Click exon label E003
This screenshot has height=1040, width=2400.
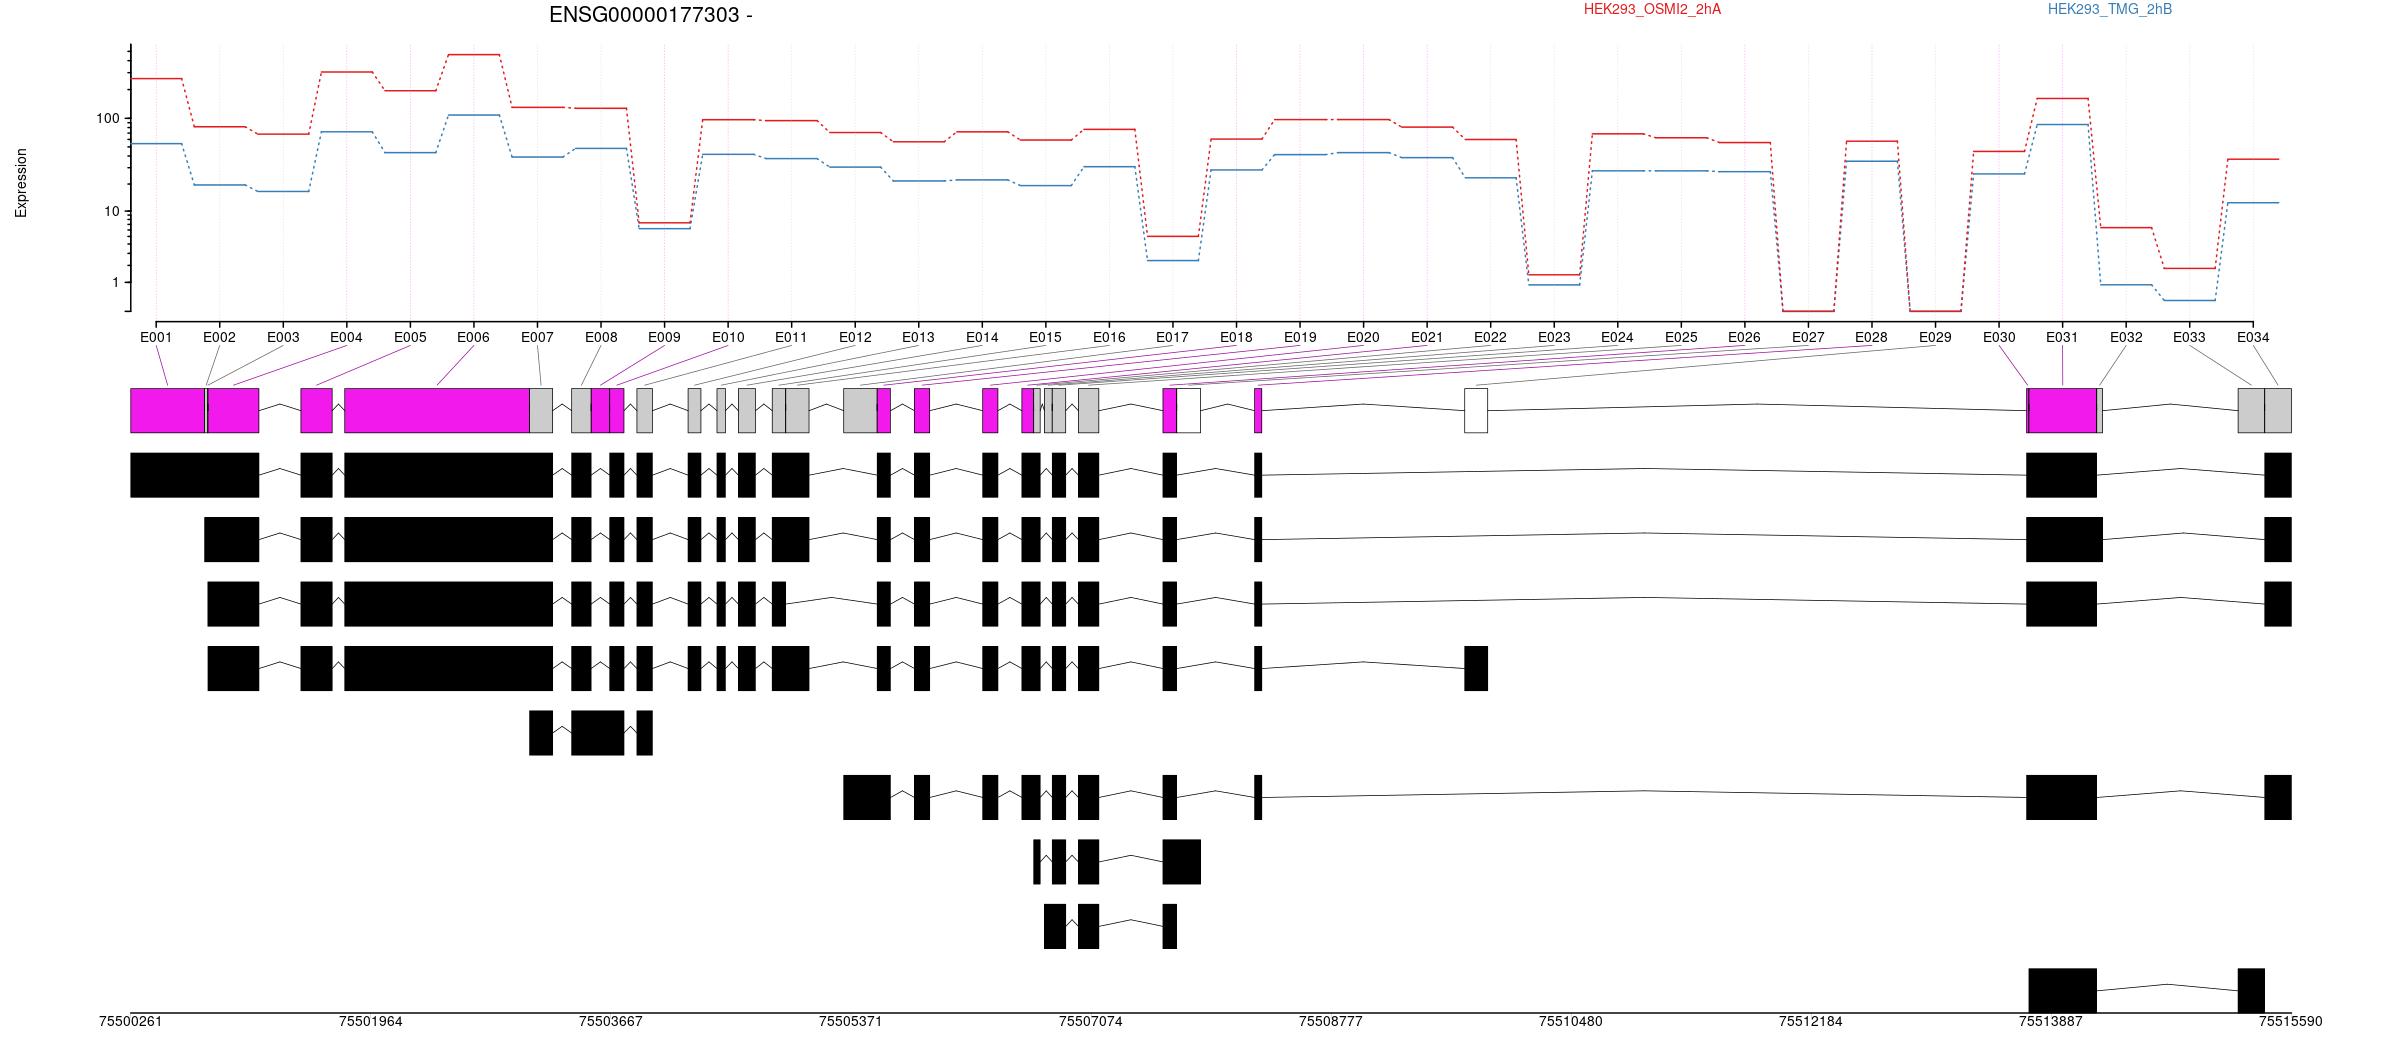coord(283,337)
